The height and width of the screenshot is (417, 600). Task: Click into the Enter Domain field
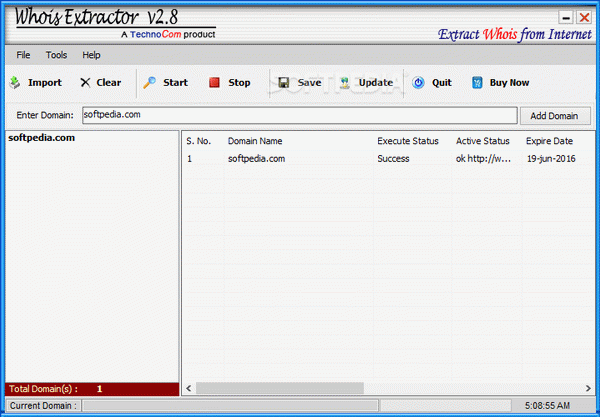300,115
